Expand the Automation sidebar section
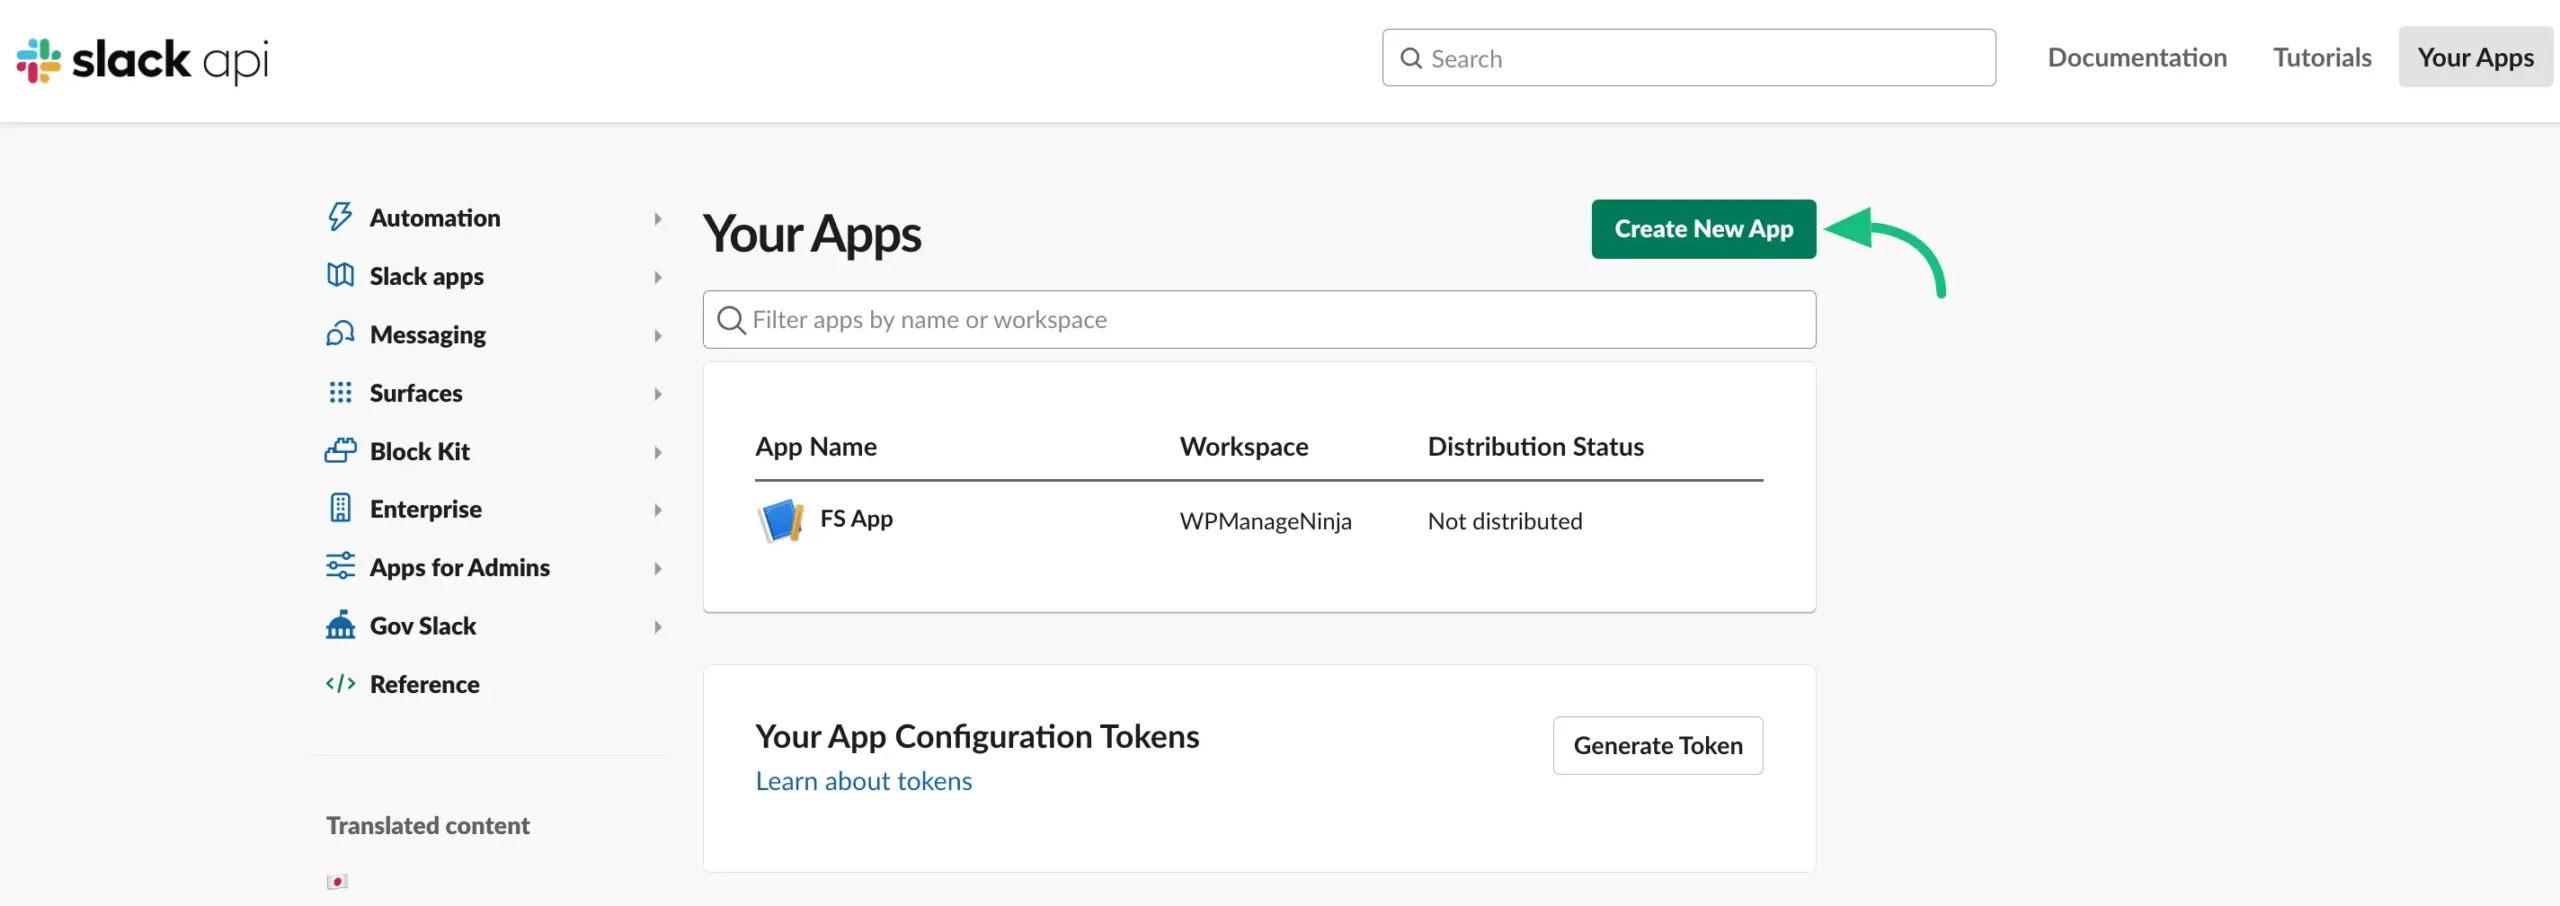 (x=657, y=217)
